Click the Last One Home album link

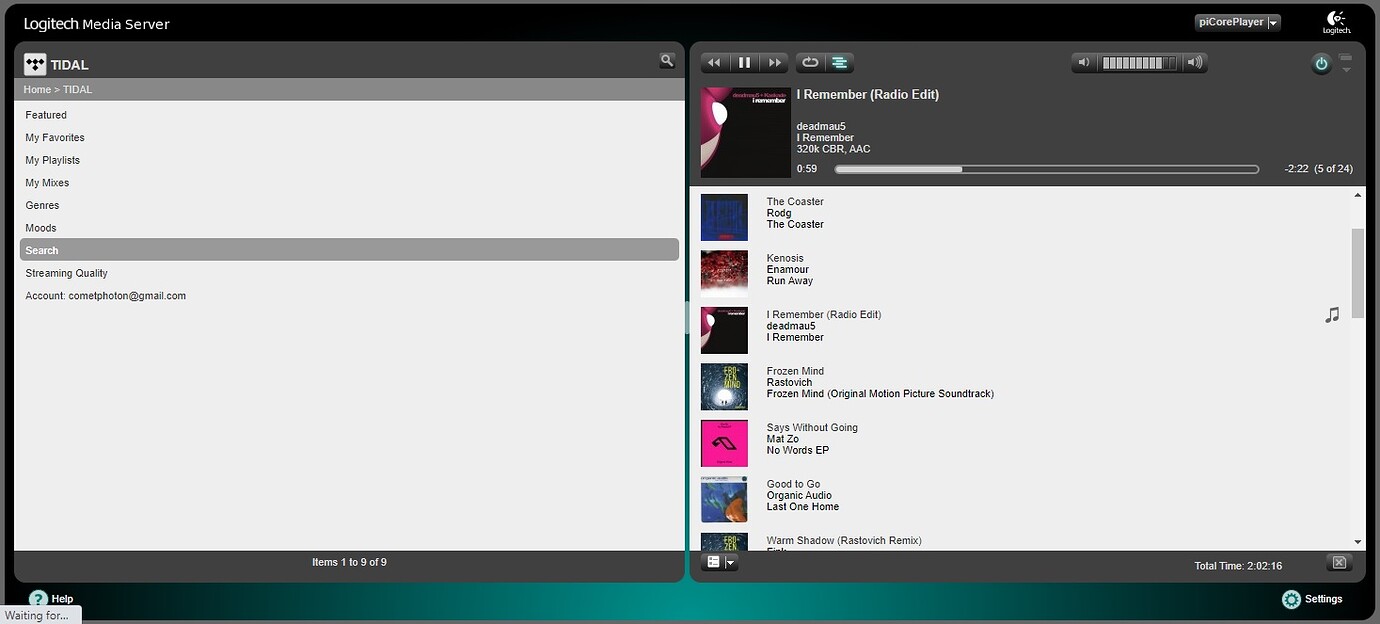pyautogui.click(x=803, y=507)
